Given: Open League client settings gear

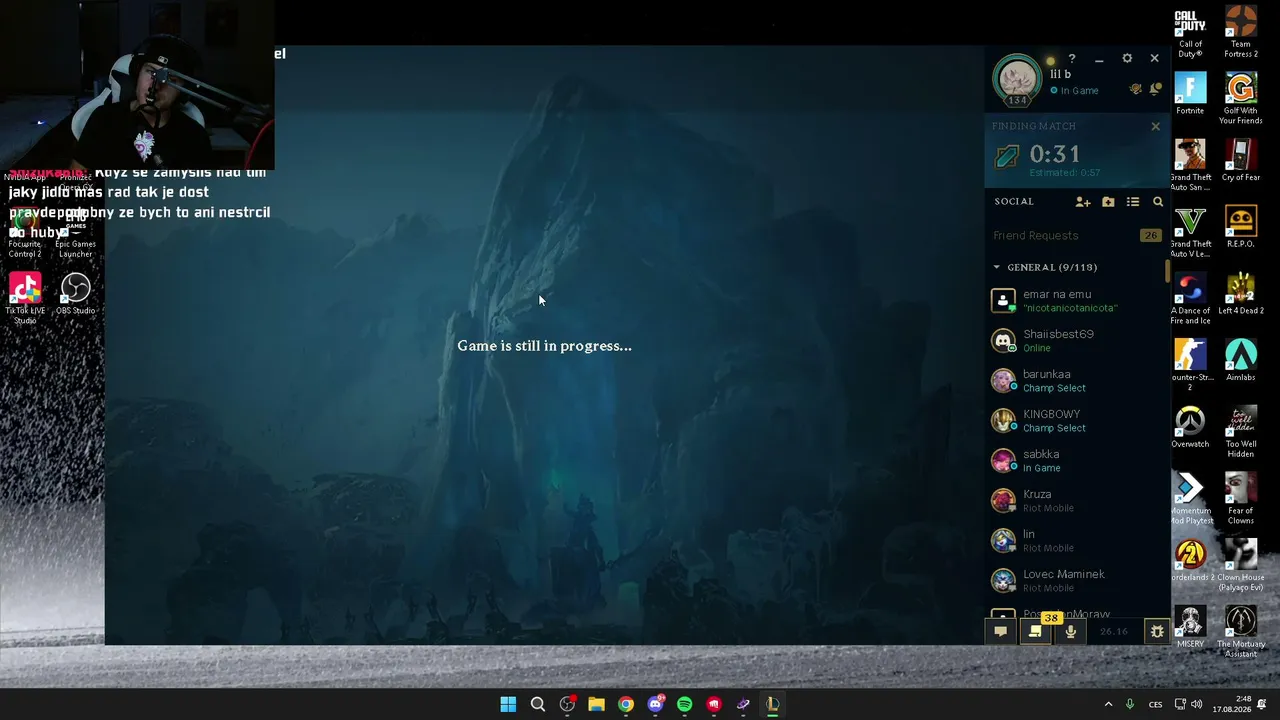Looking at the screenshot, I should pos(1127,59).
